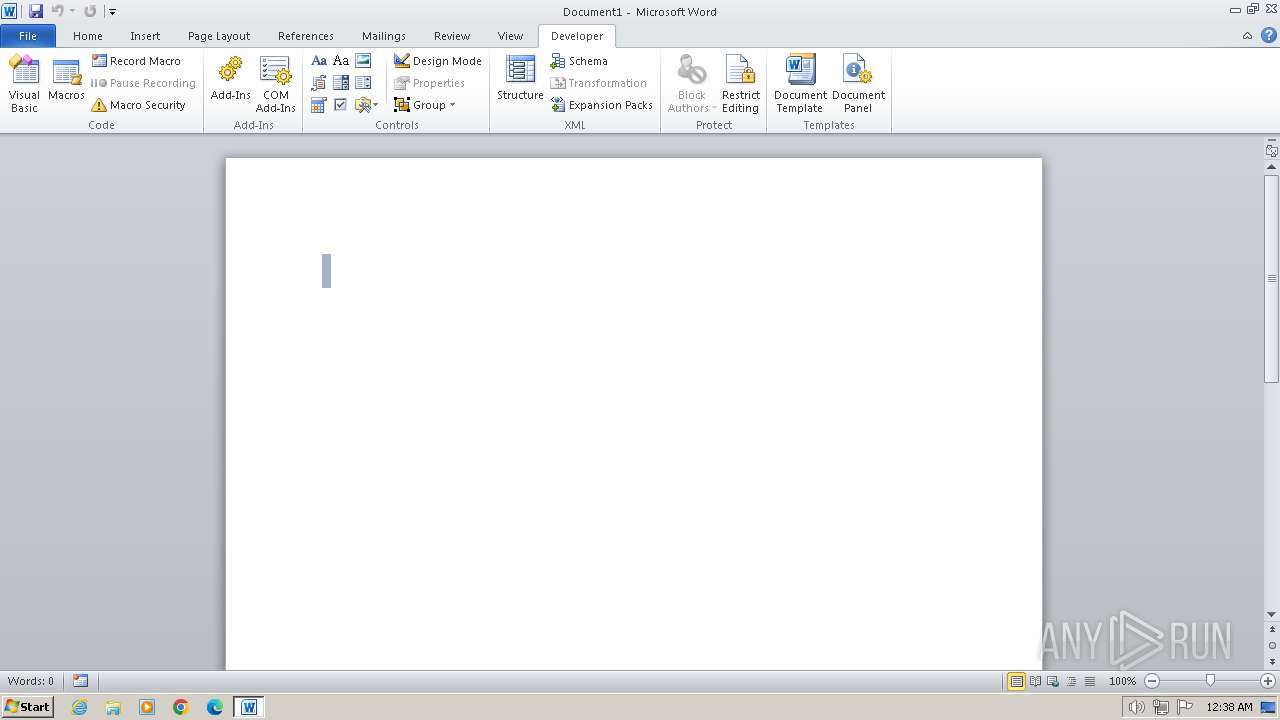Launch Chrome from taskbar
Image resolution: width=1280 pixels, height=720 pixels.
(x=181, y=707)
